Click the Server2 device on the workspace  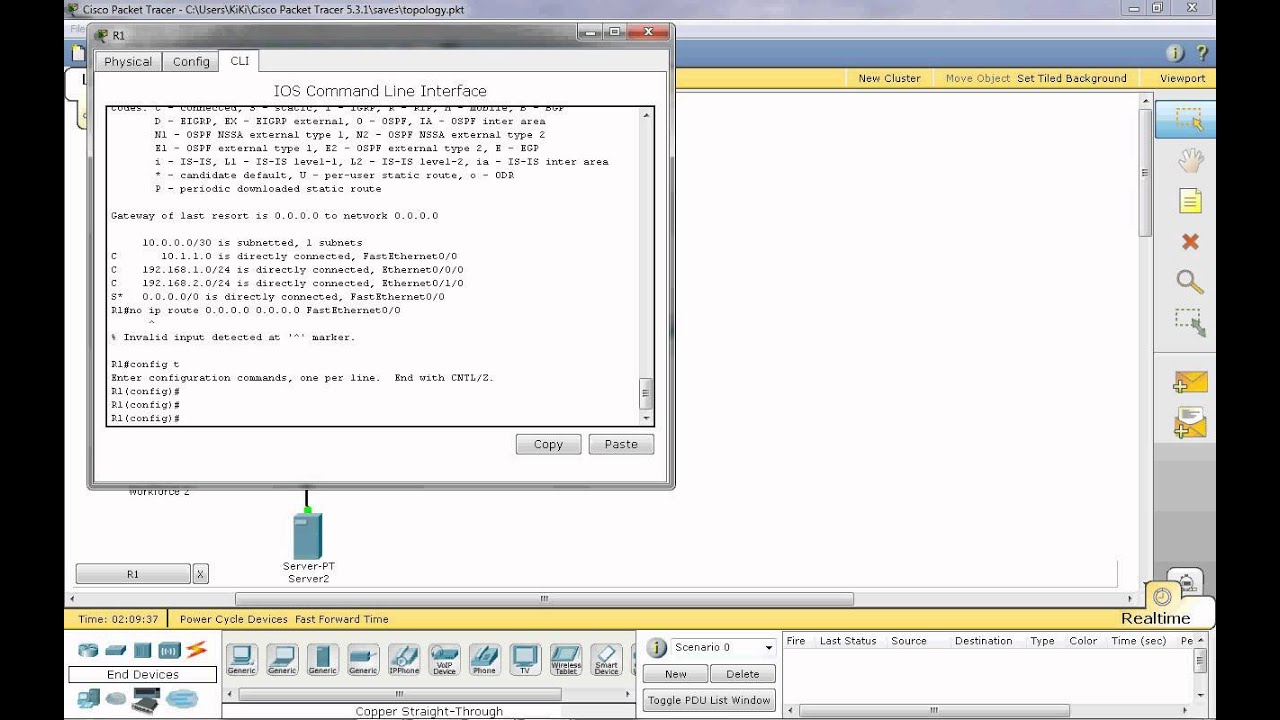pyautogui.click(x=308, y=537)
